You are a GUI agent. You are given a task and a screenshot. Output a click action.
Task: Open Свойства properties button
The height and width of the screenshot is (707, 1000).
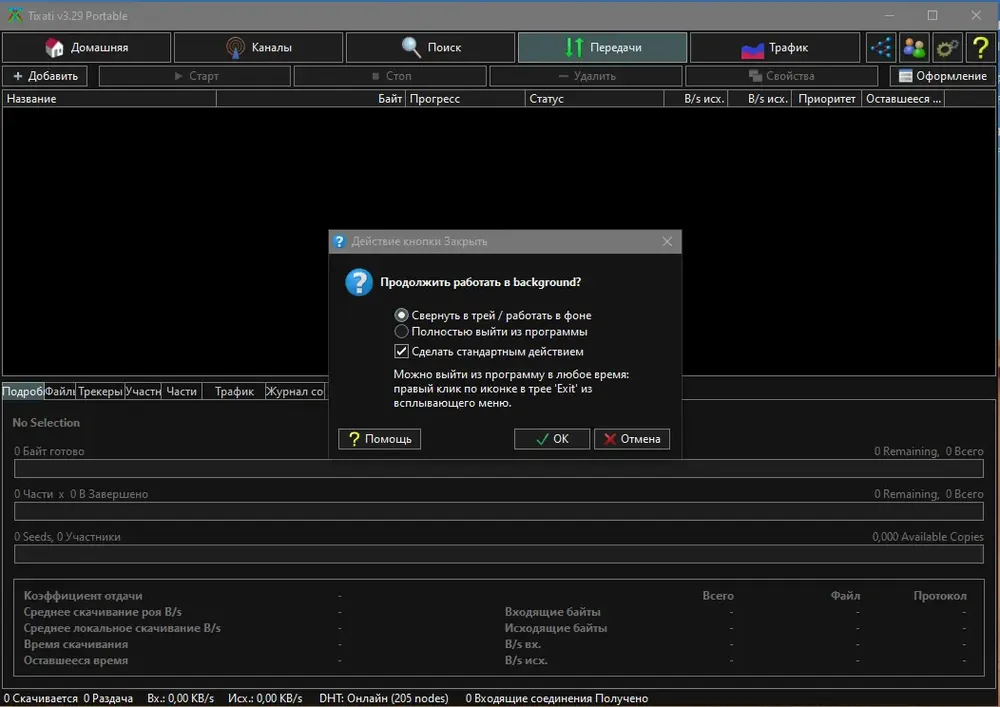[x=781, y=76]
